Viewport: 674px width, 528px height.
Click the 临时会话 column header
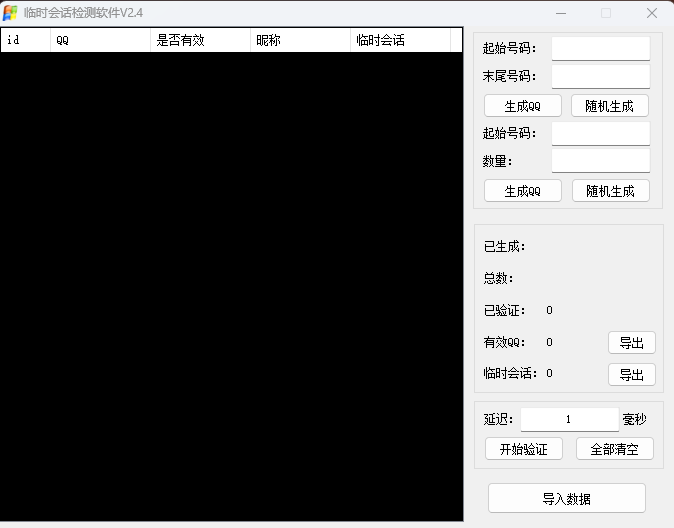400,40
